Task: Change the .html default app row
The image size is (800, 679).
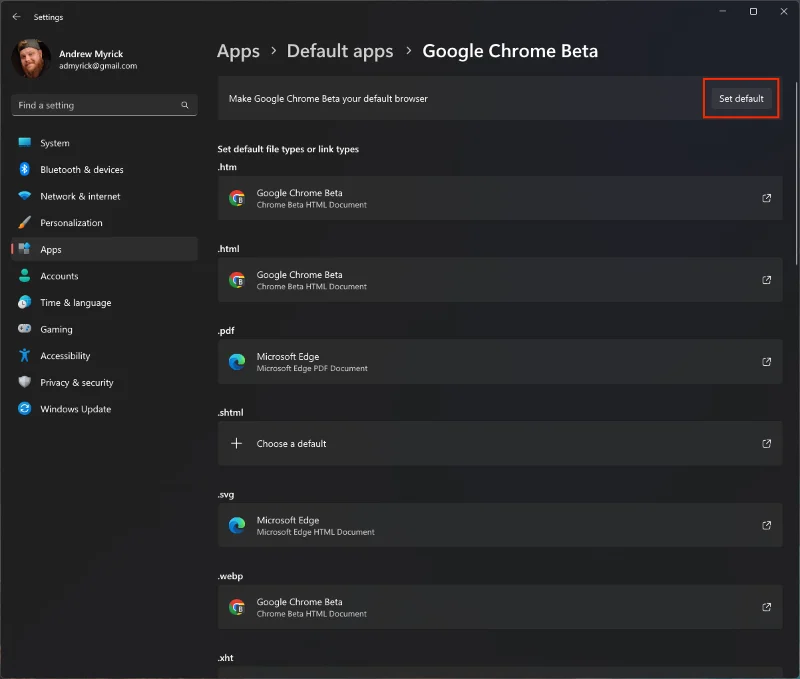Action: 500,280
